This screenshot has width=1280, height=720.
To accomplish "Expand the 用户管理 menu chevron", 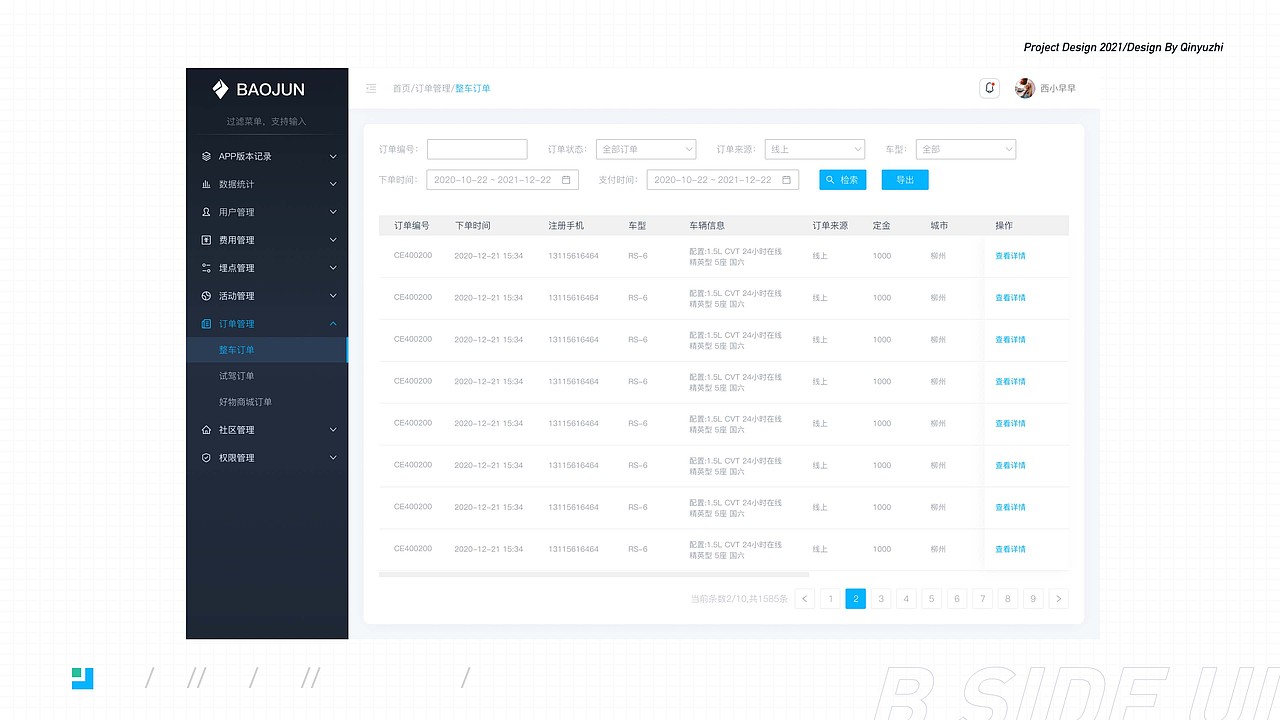I will point(333,212).
